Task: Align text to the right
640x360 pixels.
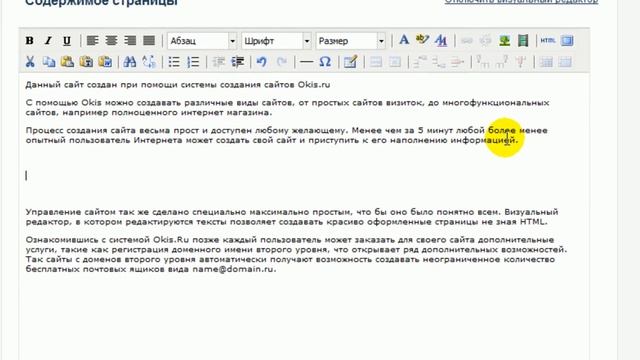Action: tap(130, 40)
